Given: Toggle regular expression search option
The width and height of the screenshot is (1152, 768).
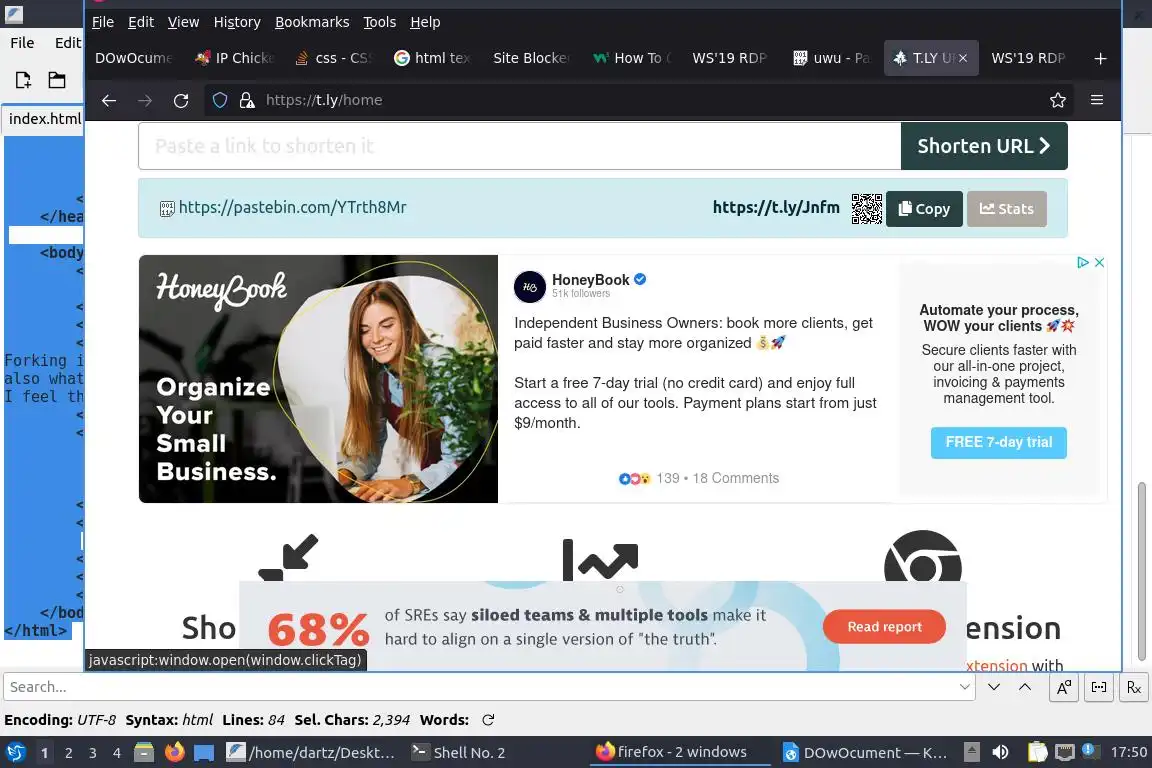Looking at the screenshot, I should coord(1134,687).
